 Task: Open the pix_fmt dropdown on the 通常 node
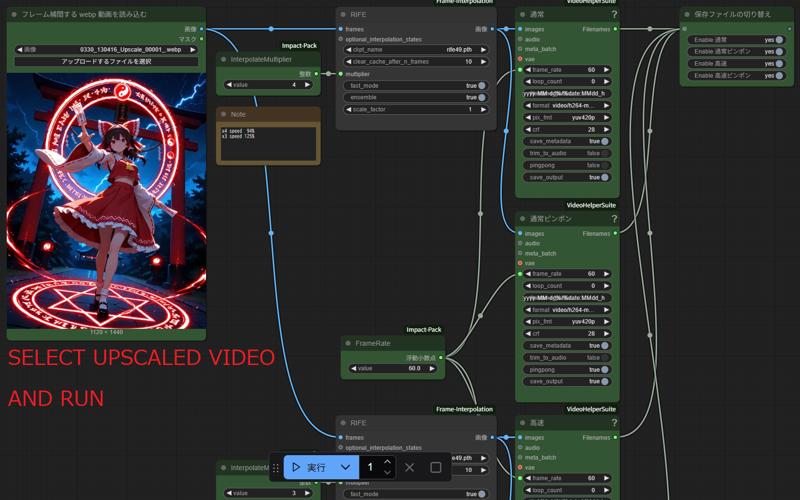567,117
